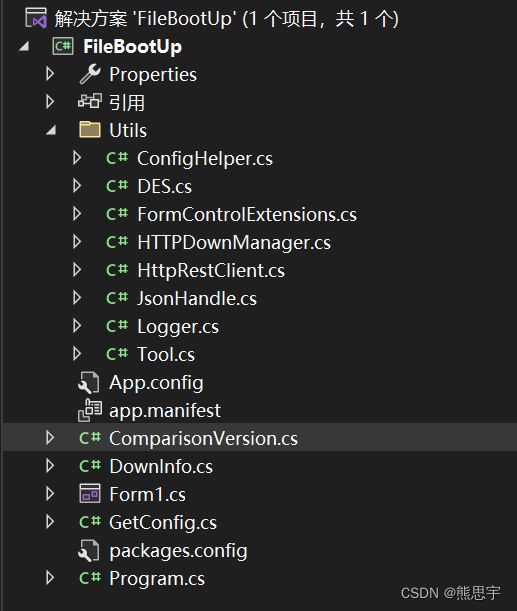517x611 pixels.
Task: Expand the ConfigHelper.cs node arrow
Action: click(77, 158)
